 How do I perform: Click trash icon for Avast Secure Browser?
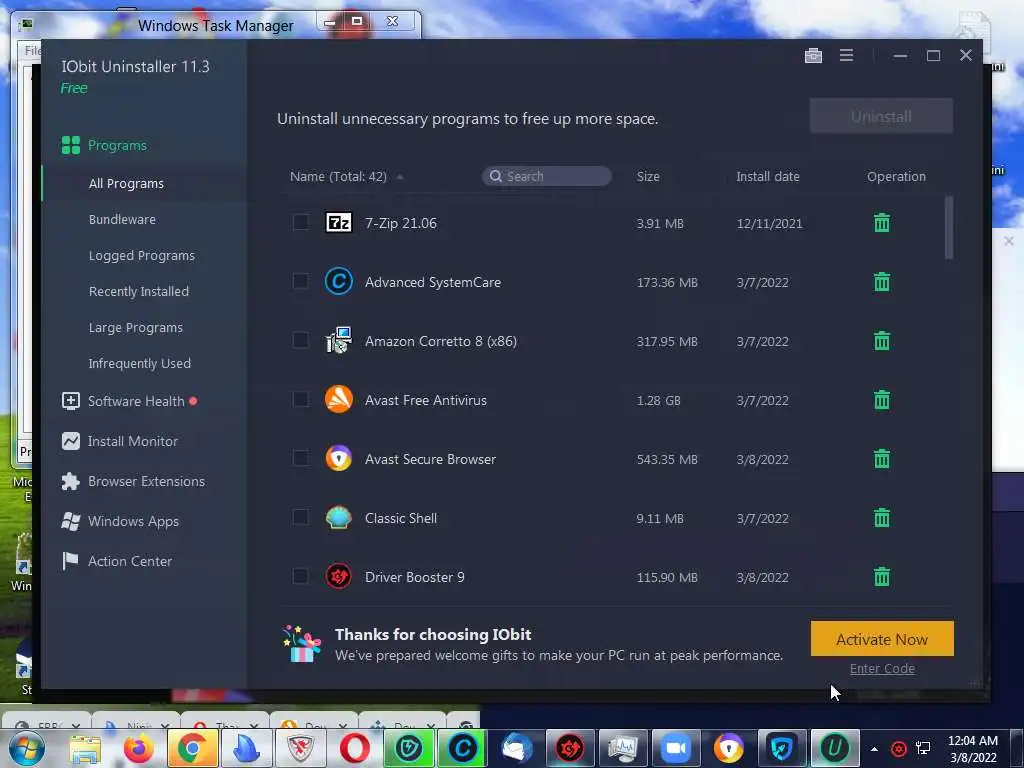(882, 459)
